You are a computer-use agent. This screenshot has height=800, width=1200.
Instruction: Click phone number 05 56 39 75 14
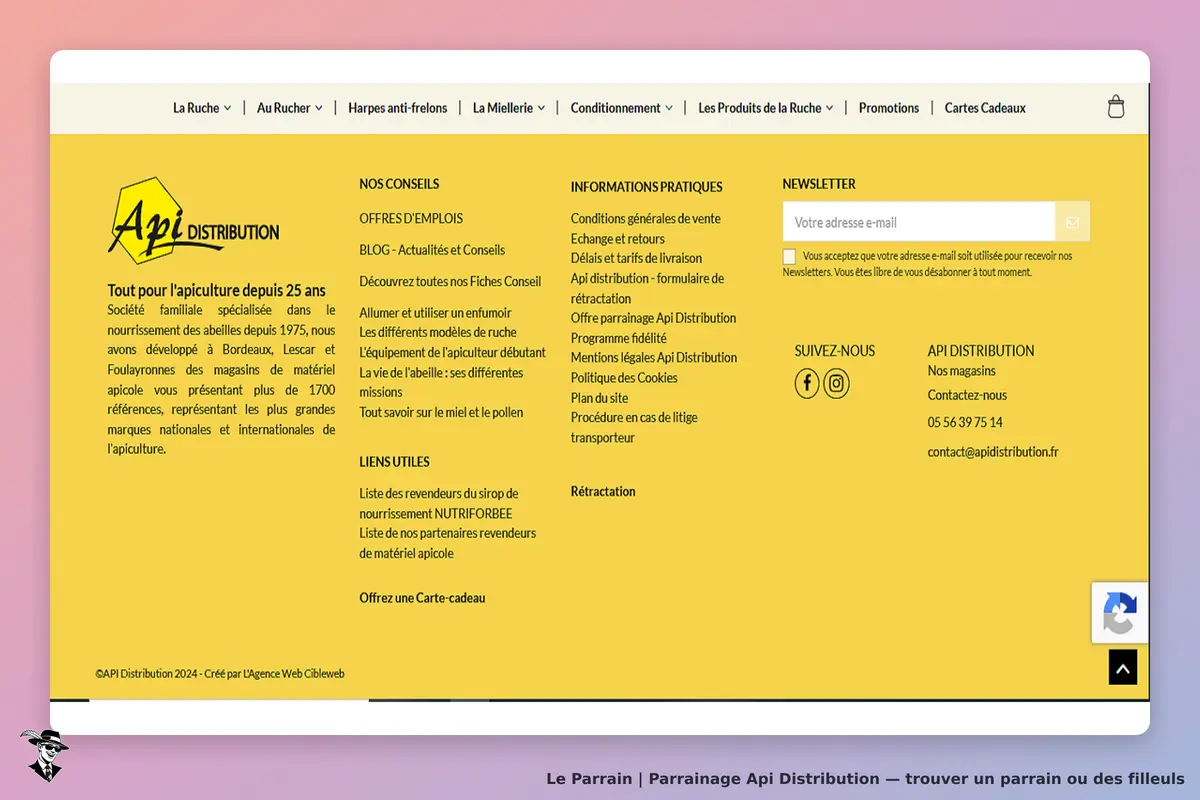(x=965, y=422)
